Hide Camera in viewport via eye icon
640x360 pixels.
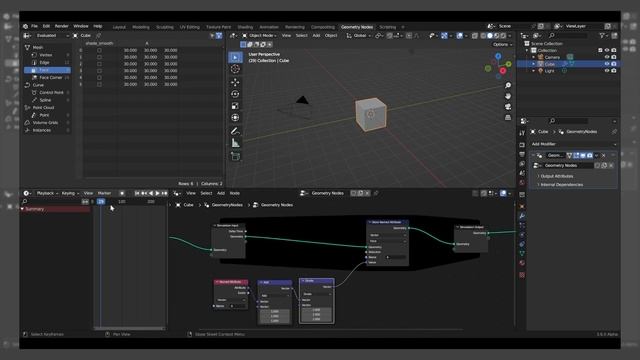coord(607,57)
